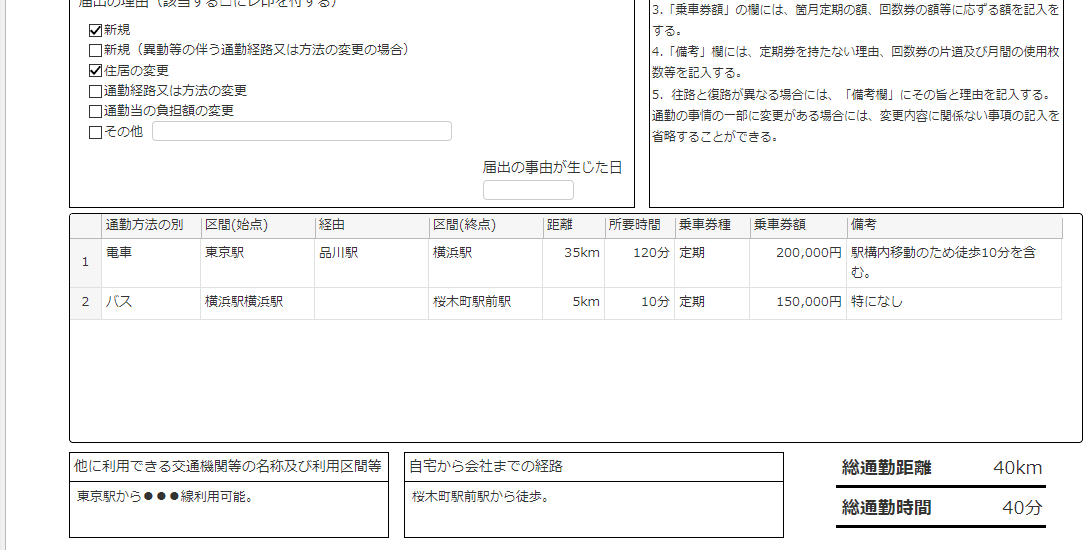
Task: Click the 特になし remarks cell
Action: pyautogui.click(x=953, y=302)
